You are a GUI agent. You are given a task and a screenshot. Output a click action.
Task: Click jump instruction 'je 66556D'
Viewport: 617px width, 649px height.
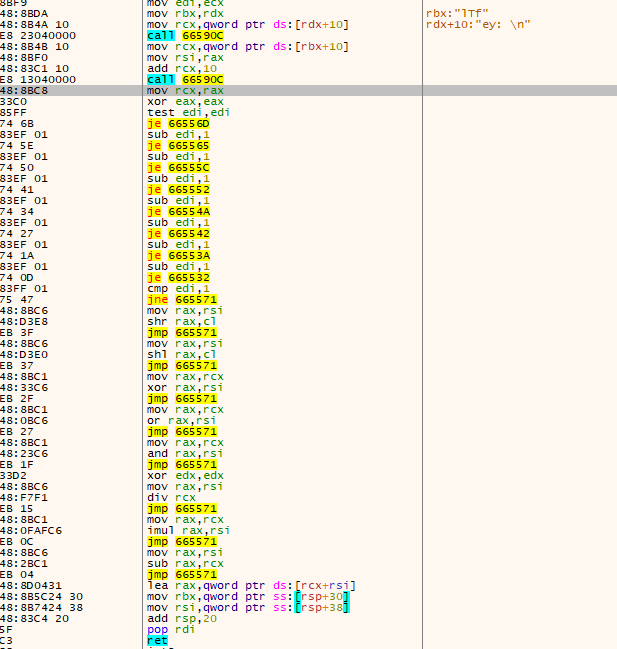click(178, 124)
